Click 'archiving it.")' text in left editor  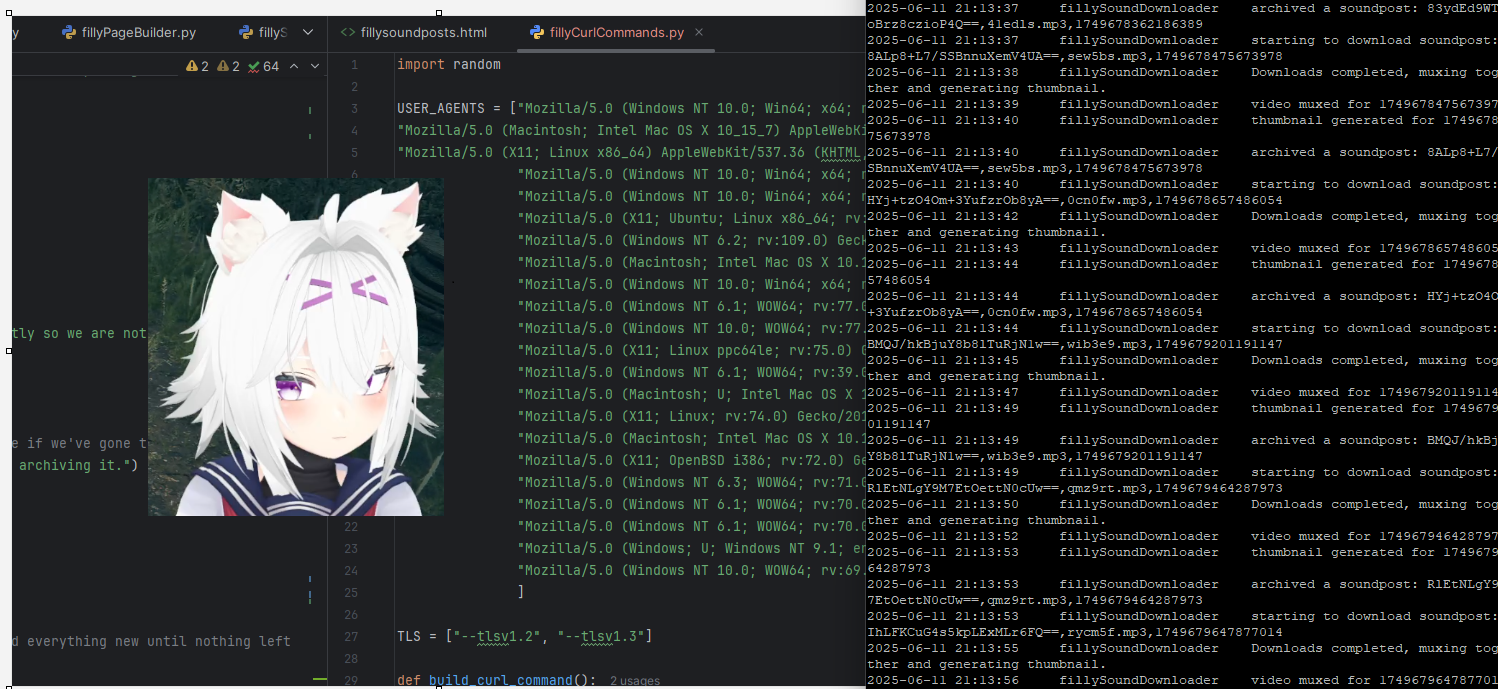tap(78, 465)
